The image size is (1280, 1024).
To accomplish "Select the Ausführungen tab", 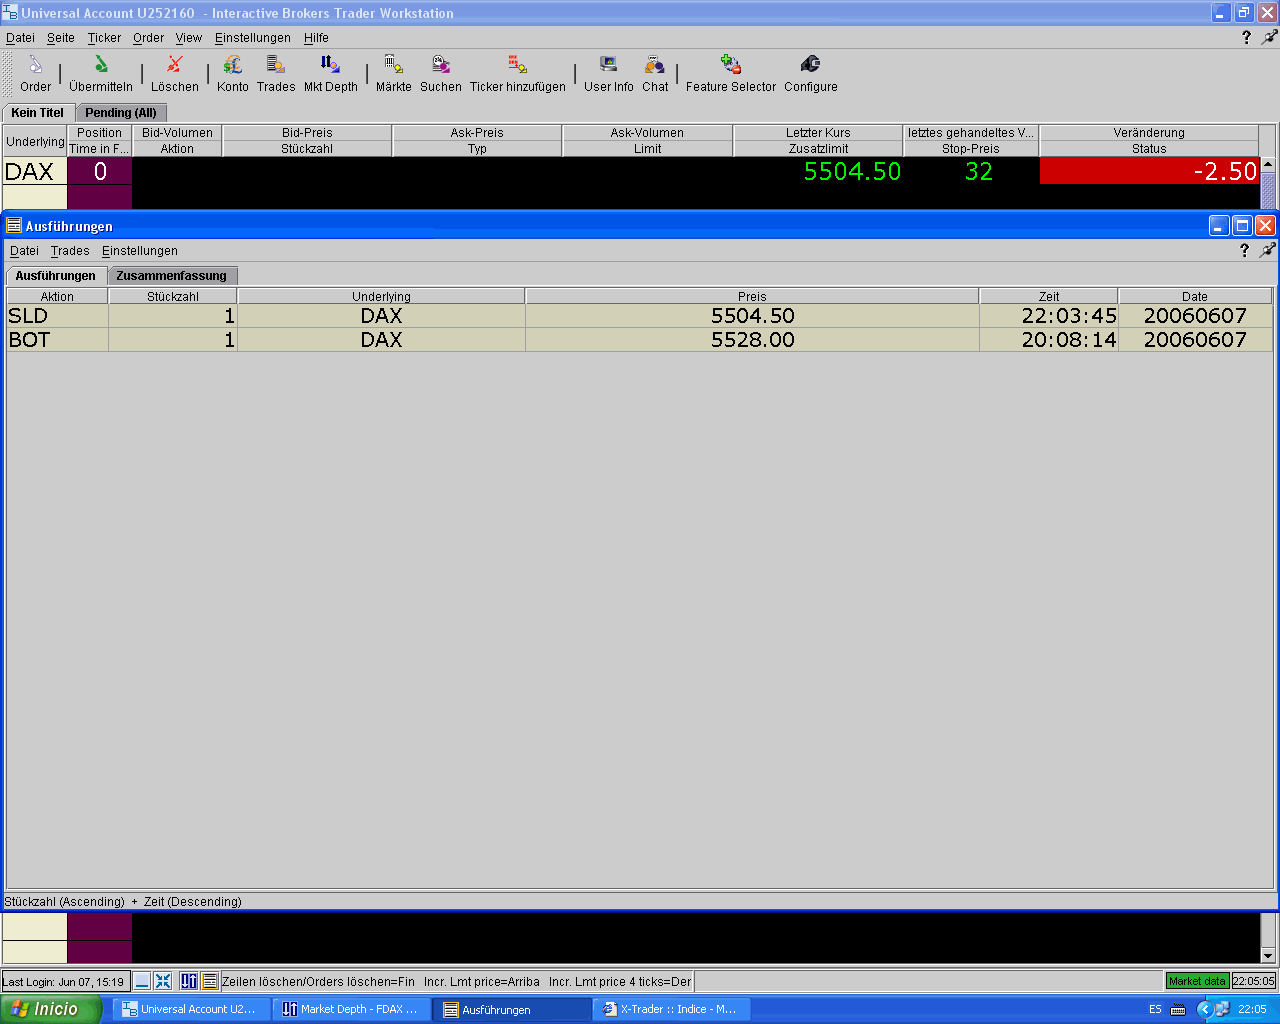I will point(56,276).
